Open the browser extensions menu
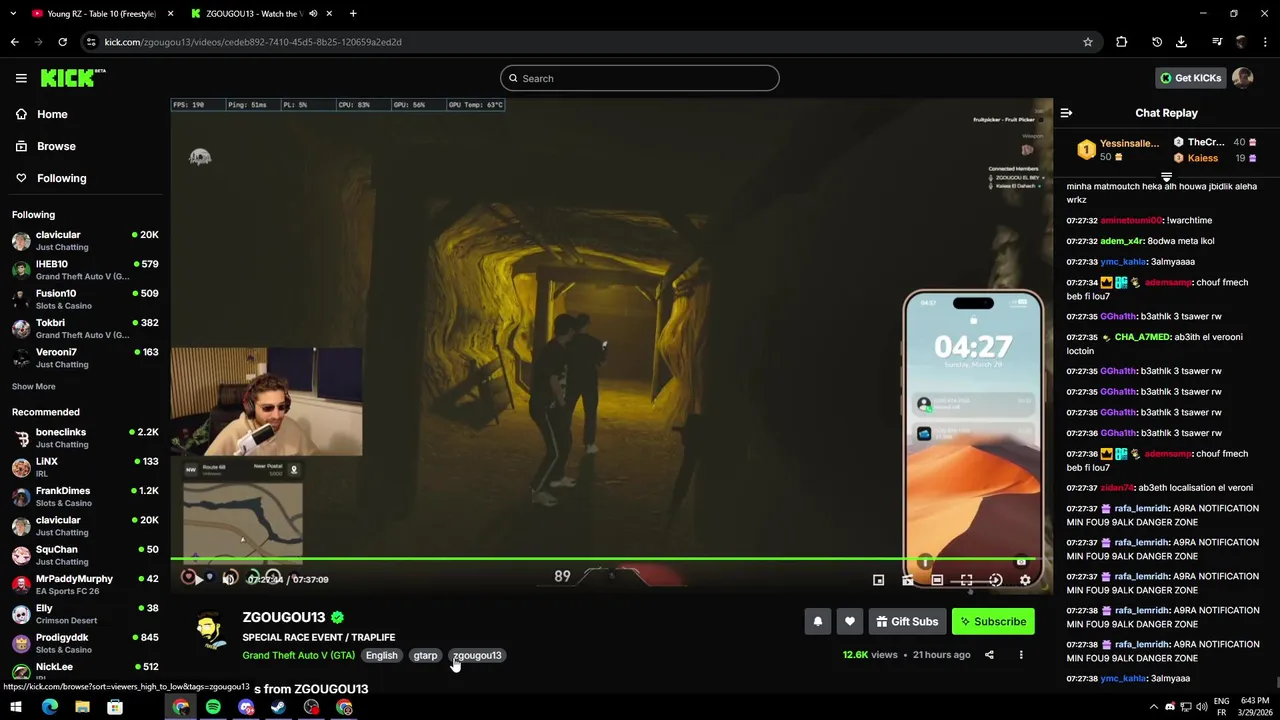The width and height of the screenshot is (1280, 720). pyautogui.click(x=1121, y=42)
